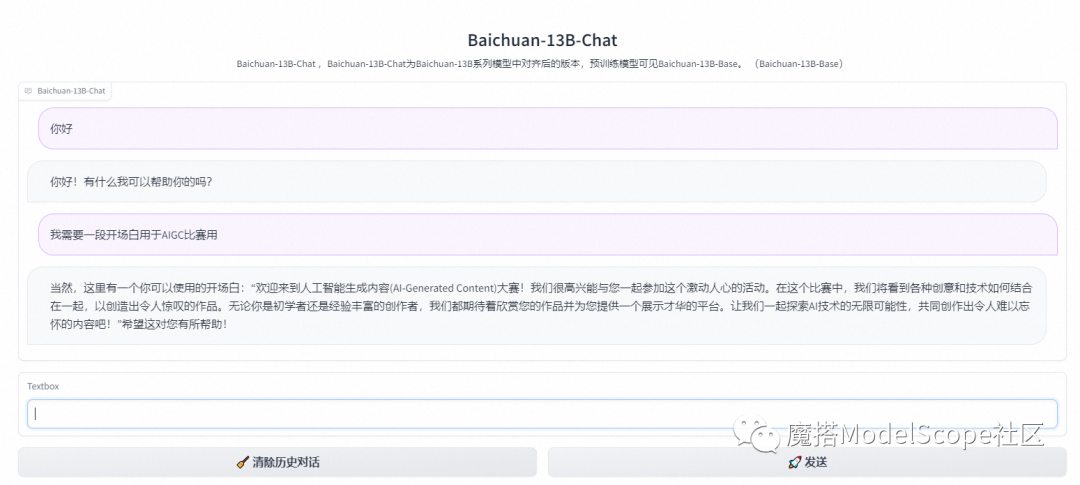Screen dimensions: 1080x485
Task: Focus the Textbox message input field
Action: click(x=542, y=413)
